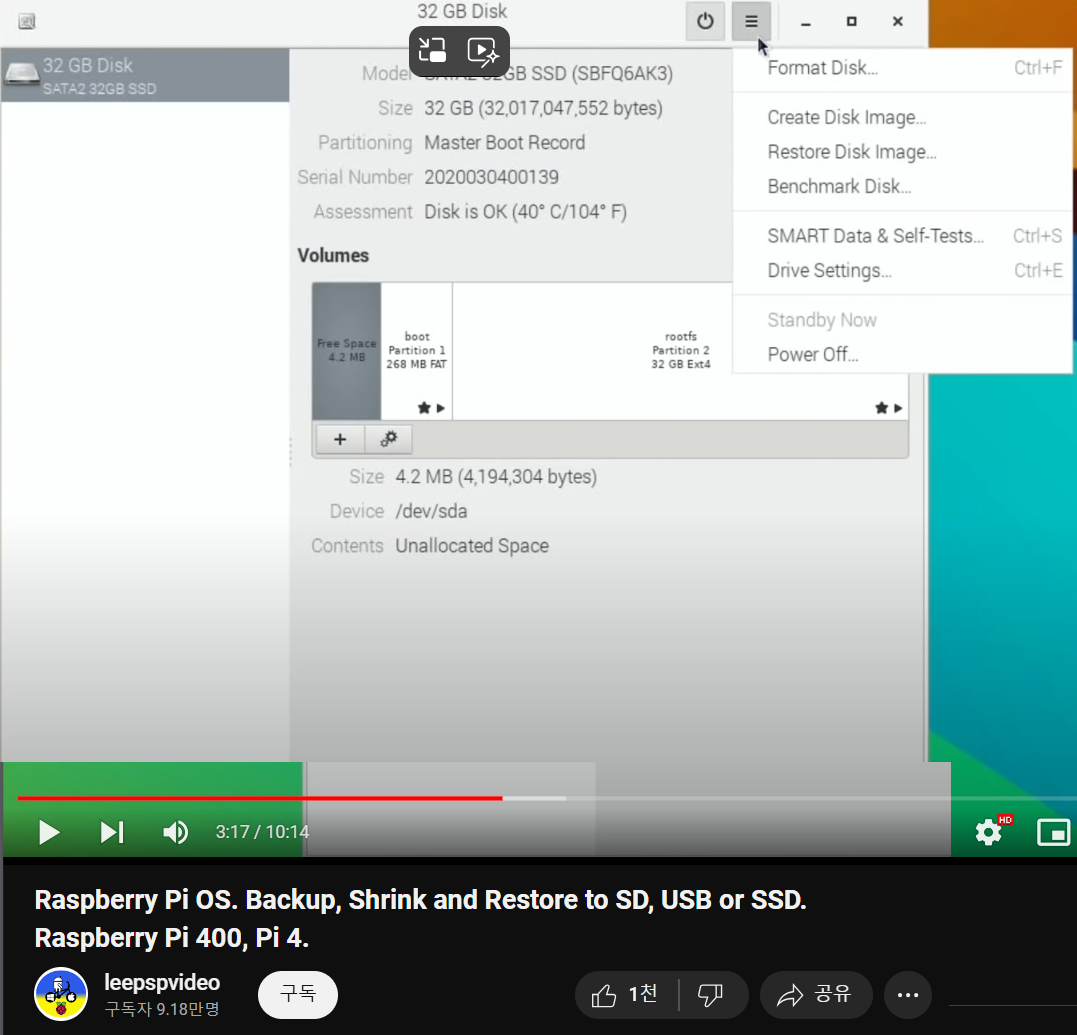Select Restore Disk Image option

click(x=851, y=152)
